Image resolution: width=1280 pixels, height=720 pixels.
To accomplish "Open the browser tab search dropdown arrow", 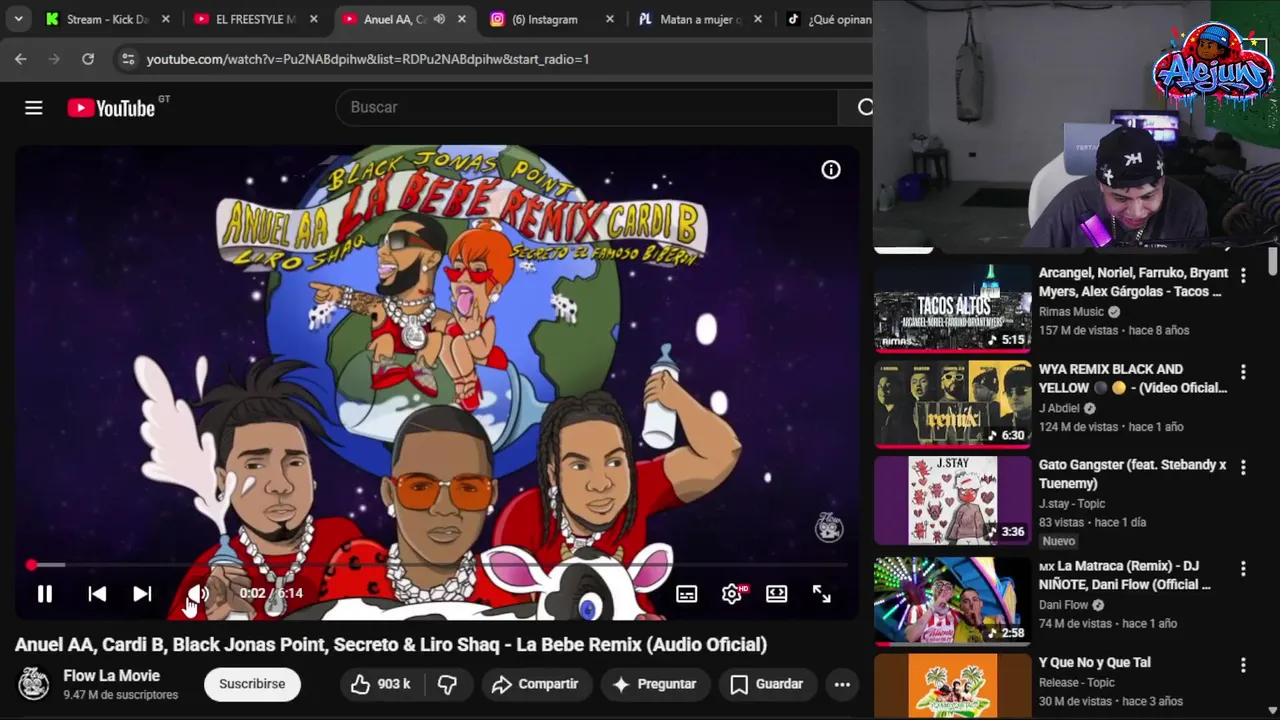I will [x=18, y=19].
